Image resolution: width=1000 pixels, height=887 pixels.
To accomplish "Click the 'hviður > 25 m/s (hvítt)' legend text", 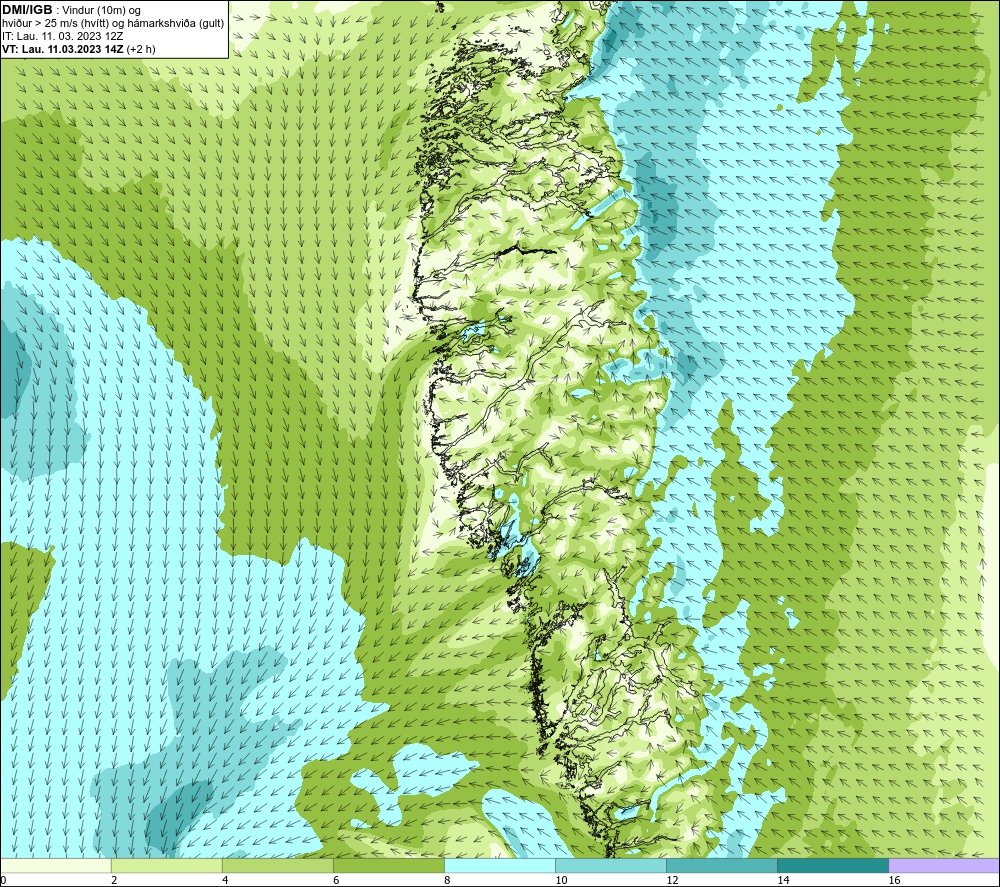I will click(54, 24).
